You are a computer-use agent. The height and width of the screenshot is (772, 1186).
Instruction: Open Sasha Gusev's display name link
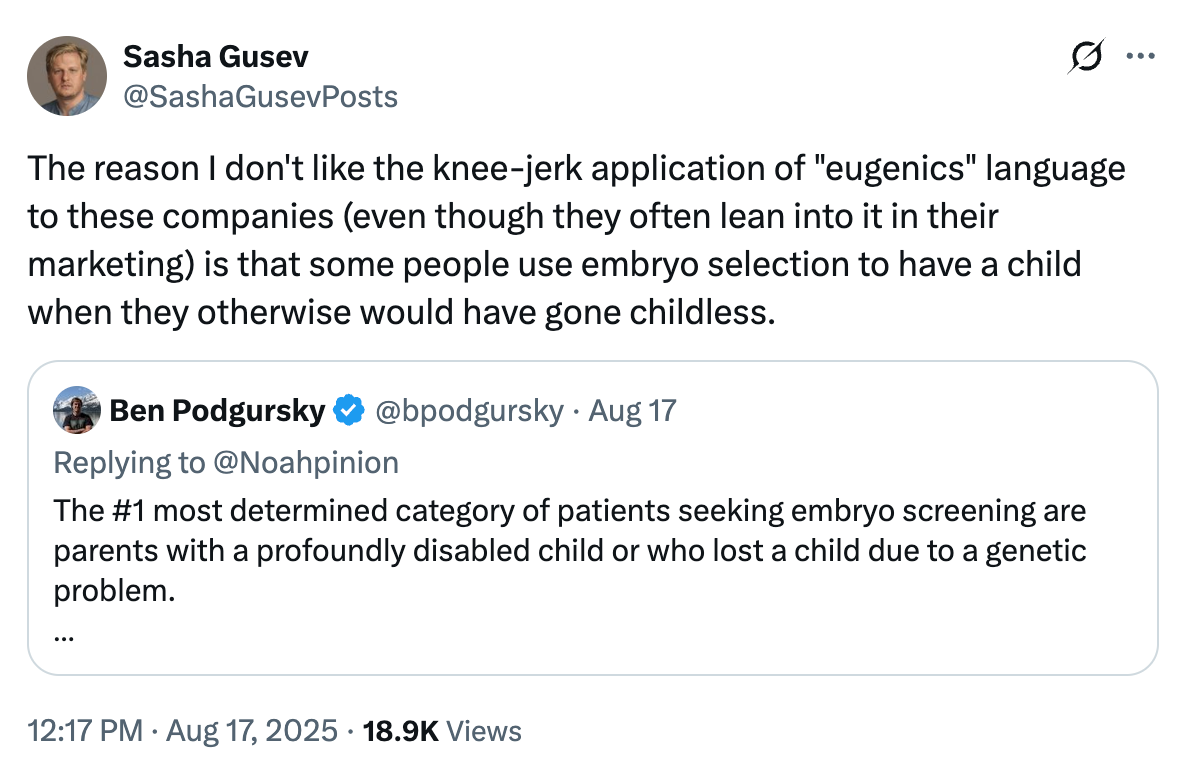click(x=215, y=57)
